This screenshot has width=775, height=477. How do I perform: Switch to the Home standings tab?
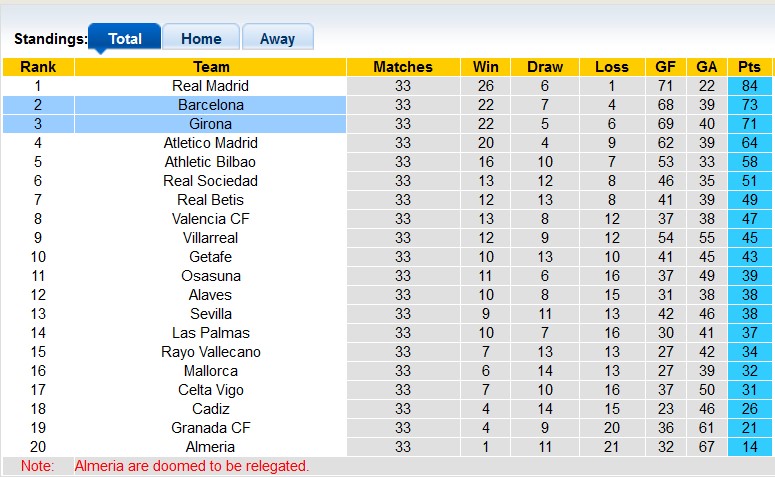[x=201, y=39]
